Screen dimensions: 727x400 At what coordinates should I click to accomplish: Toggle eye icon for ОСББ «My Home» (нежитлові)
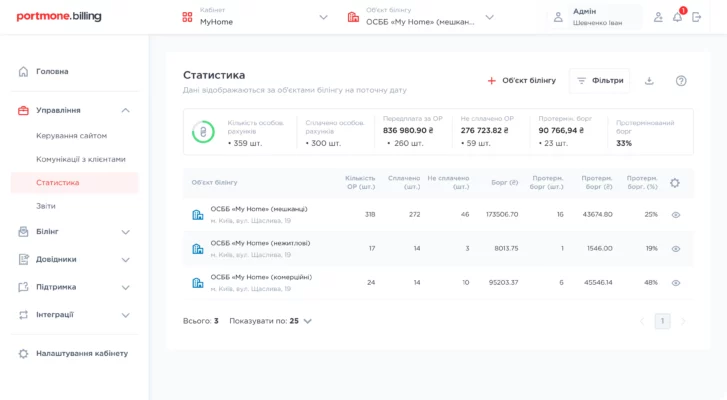(x=676, y=249)
